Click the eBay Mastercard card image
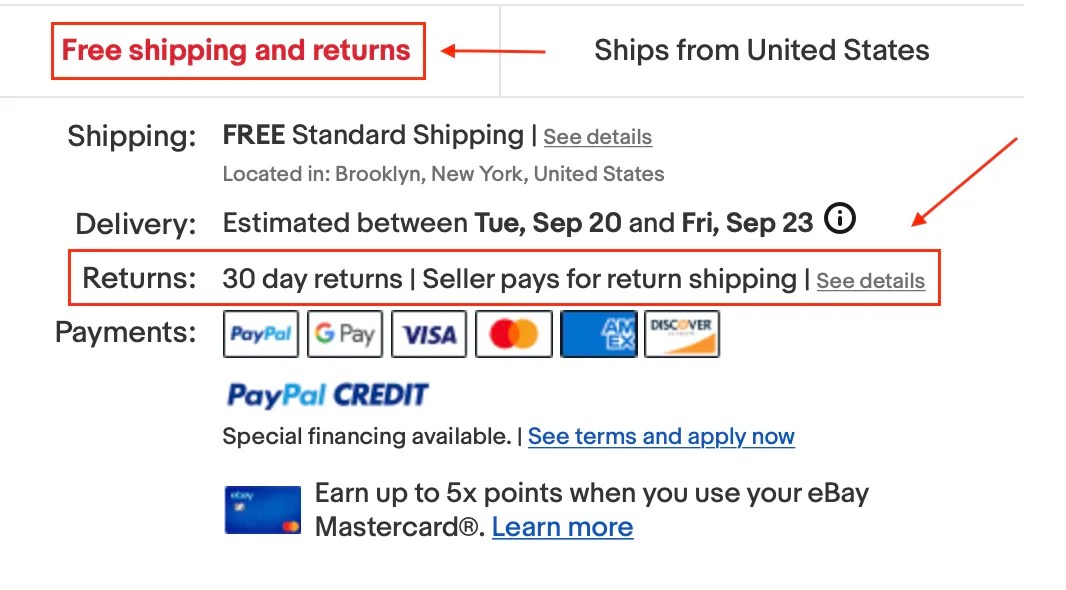The image size is (1066, 590). [262, 510]
